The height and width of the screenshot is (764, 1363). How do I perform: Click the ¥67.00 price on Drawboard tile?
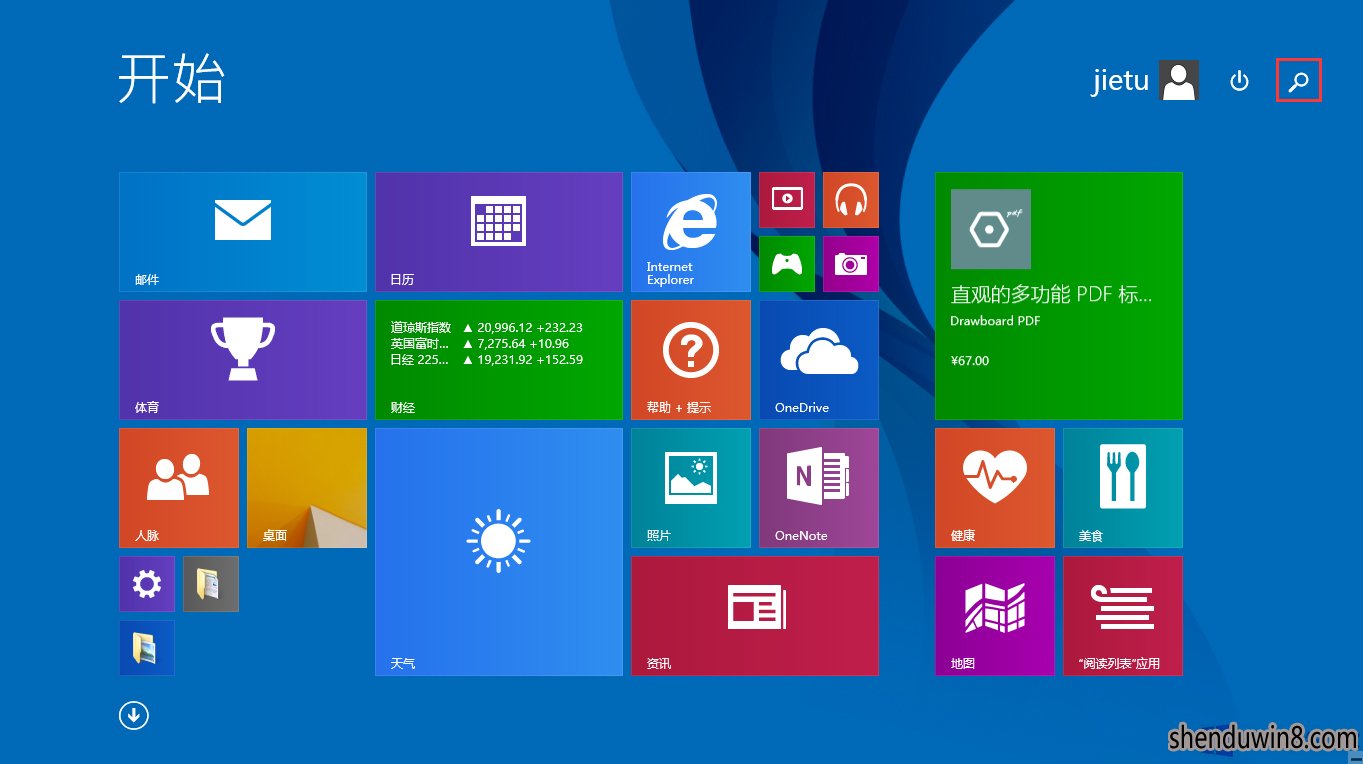pos(970,361)
